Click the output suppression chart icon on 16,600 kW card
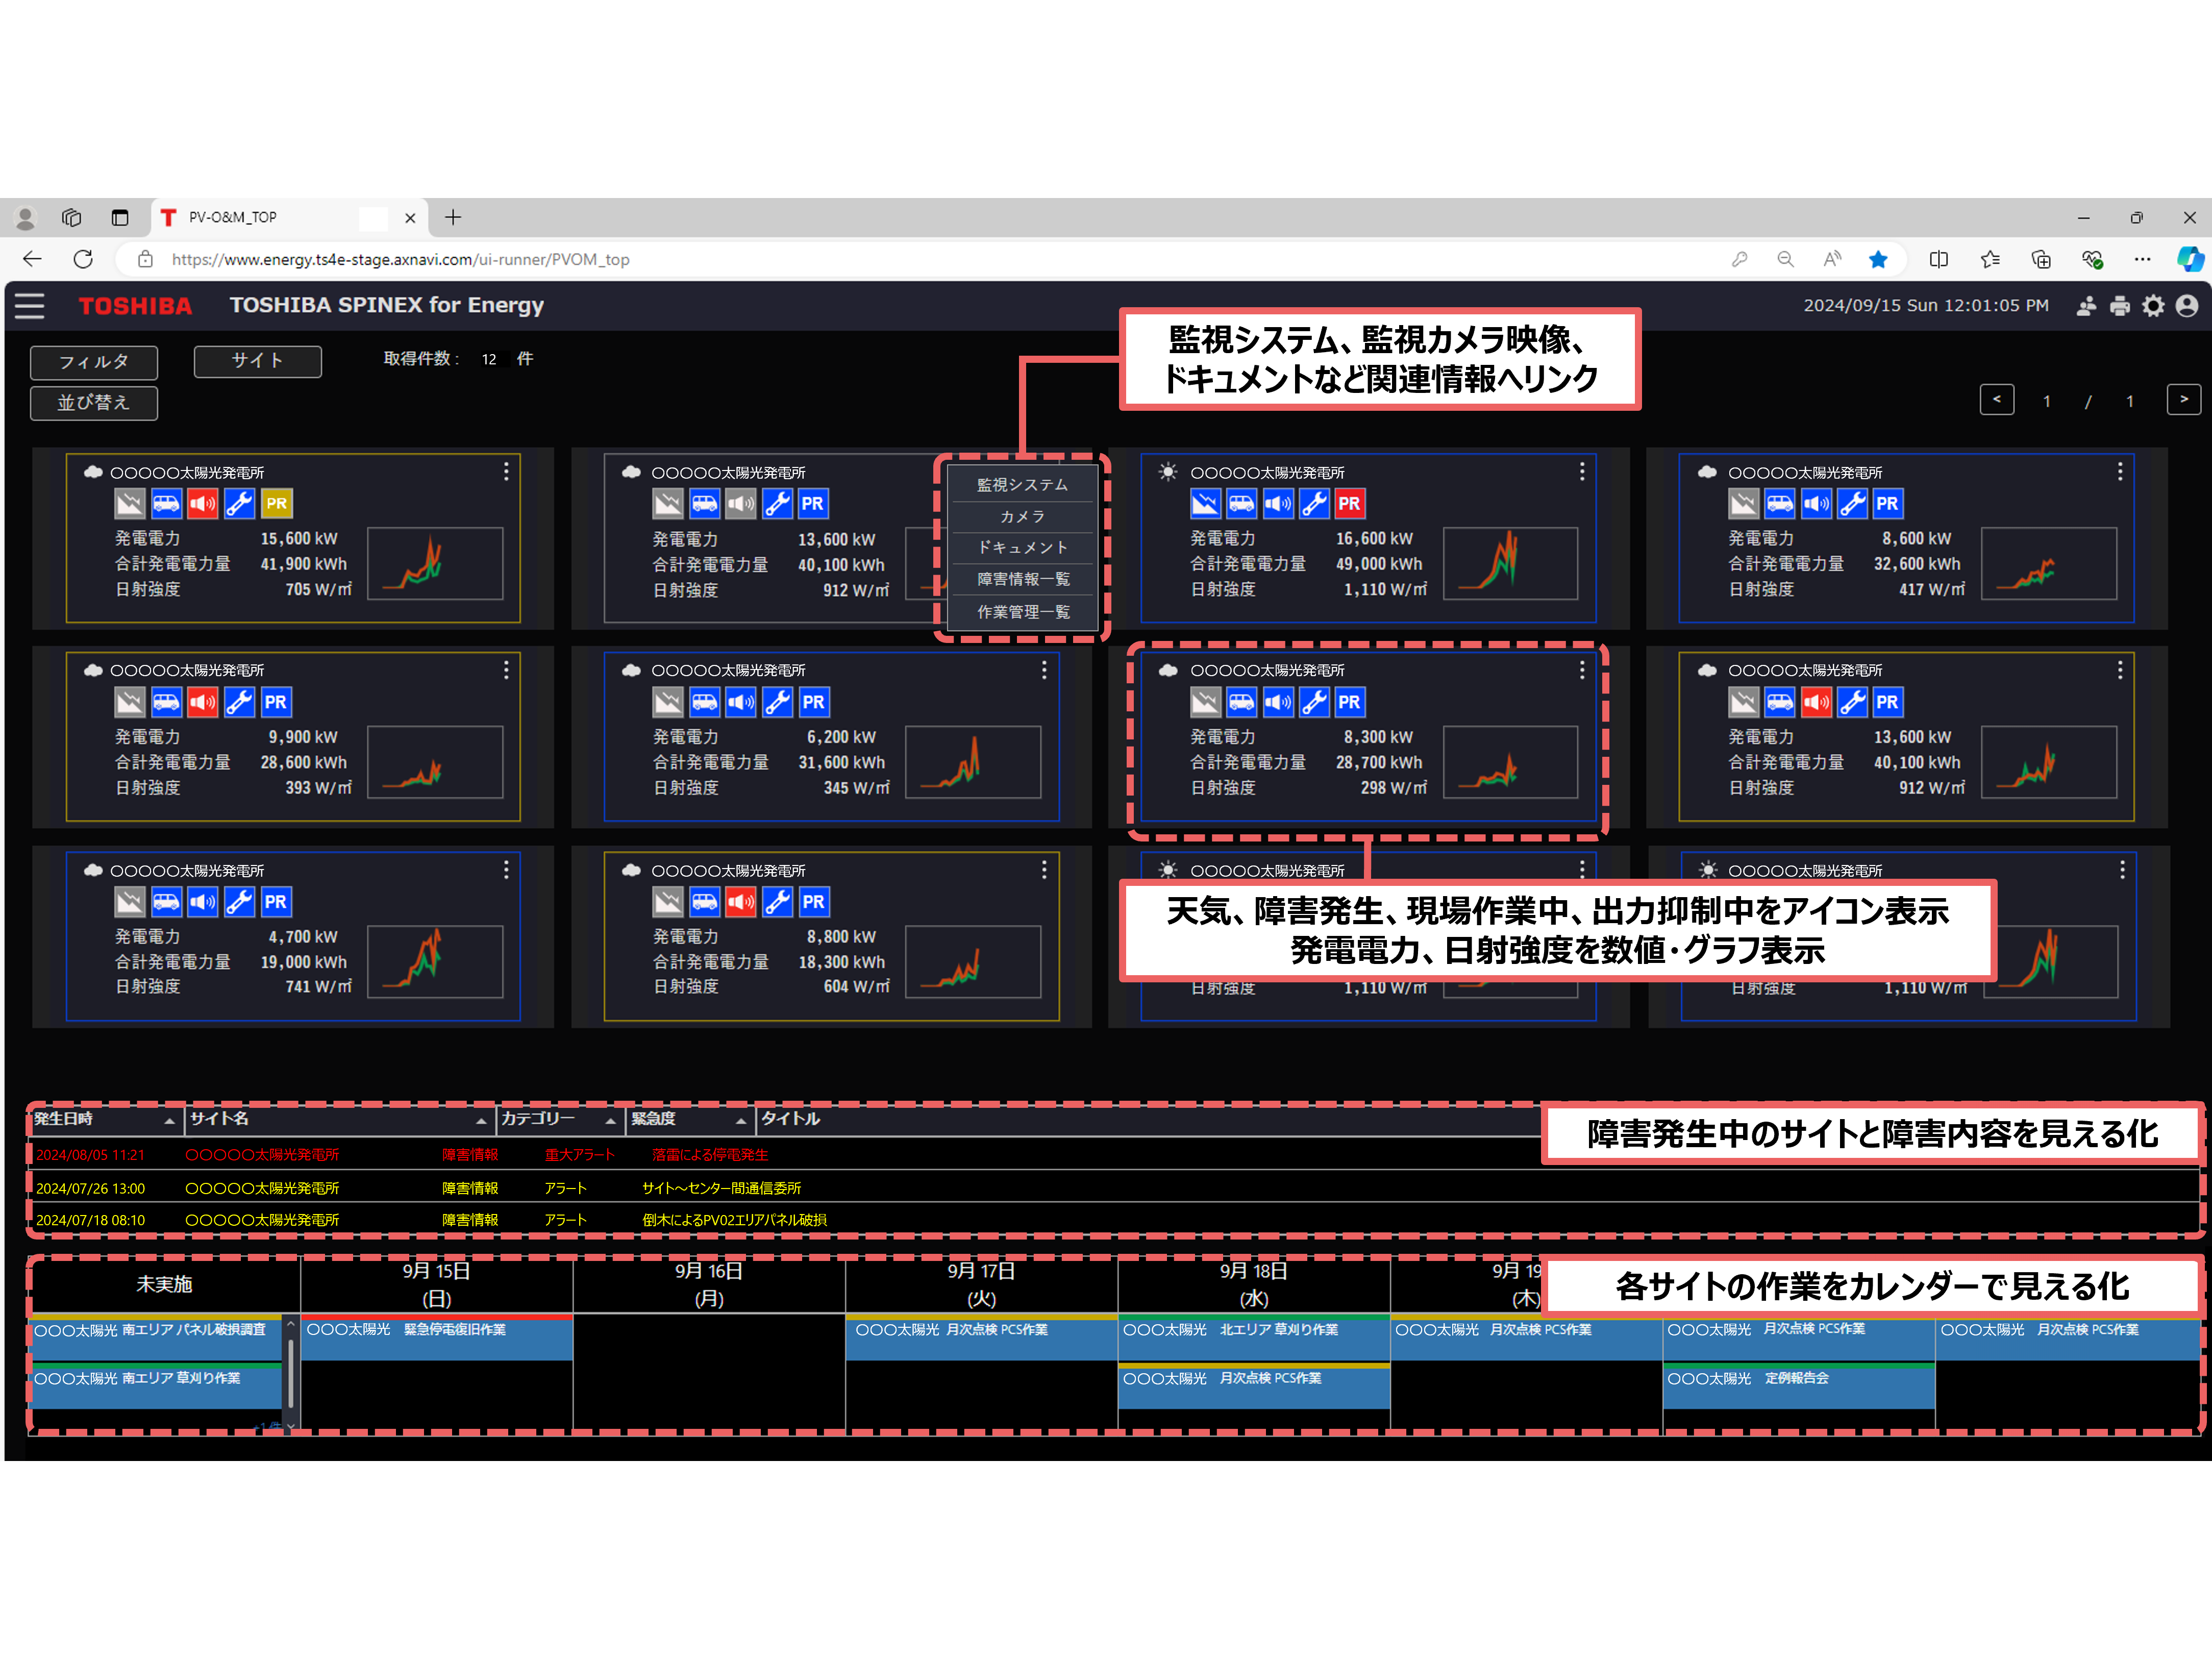The width and height of the screenshot is (2212, 1659). (1205, 504)
